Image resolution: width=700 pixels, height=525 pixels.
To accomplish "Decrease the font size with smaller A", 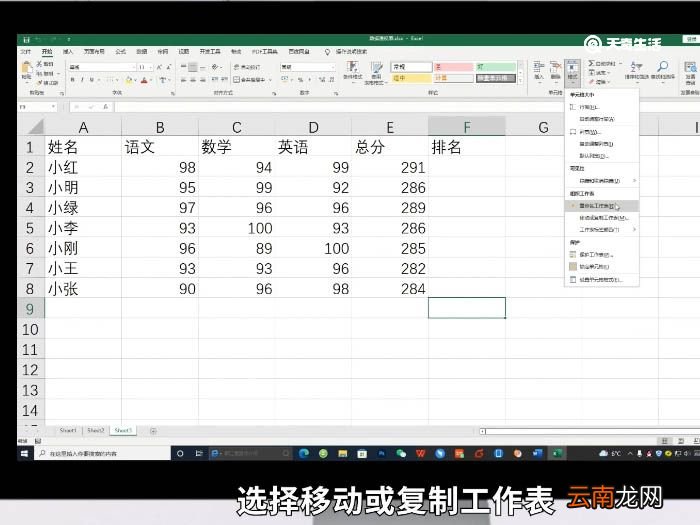I will pyautogui.click(x=169, y=67).
